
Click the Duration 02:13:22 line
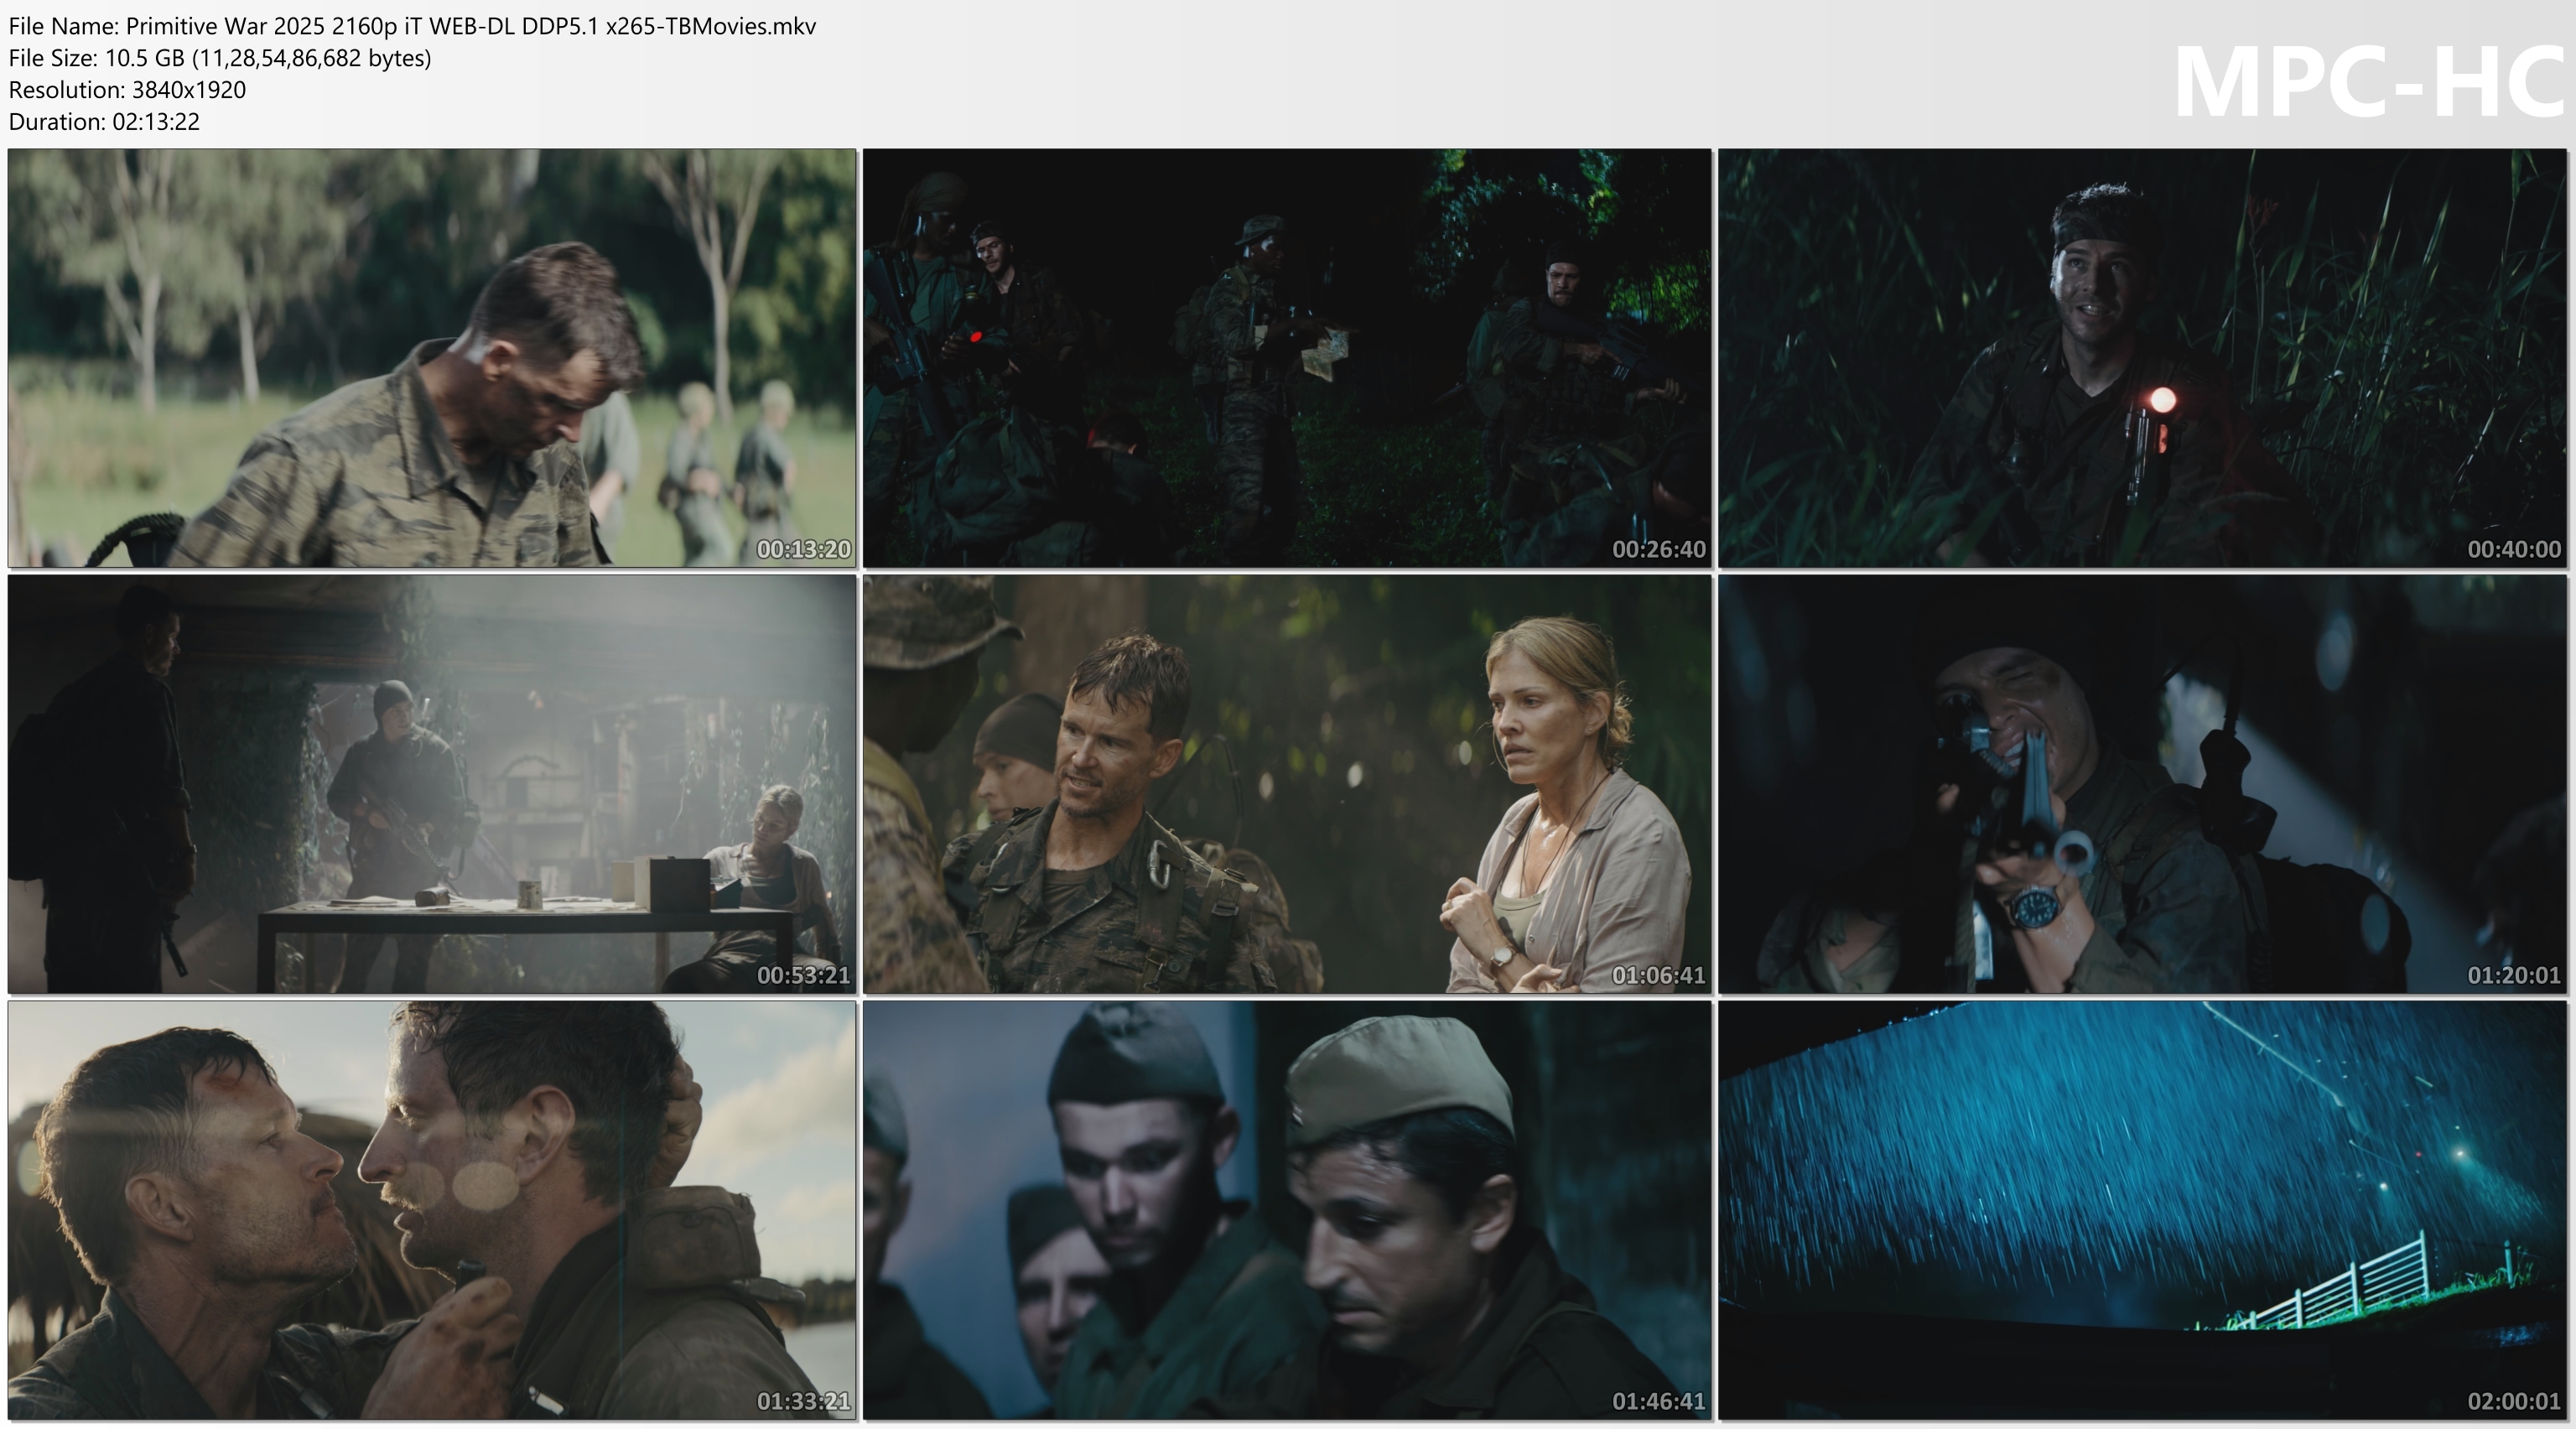point(104,122)
